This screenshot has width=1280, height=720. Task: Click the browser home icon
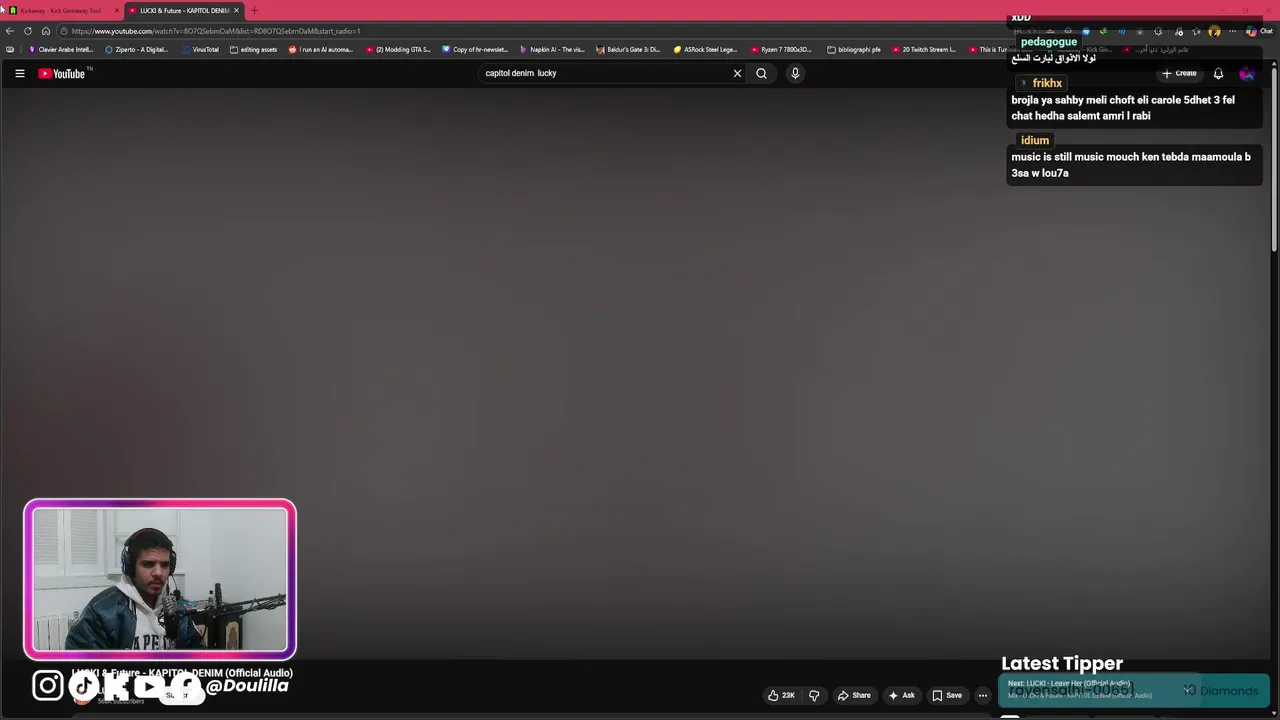tap(46, 31)
